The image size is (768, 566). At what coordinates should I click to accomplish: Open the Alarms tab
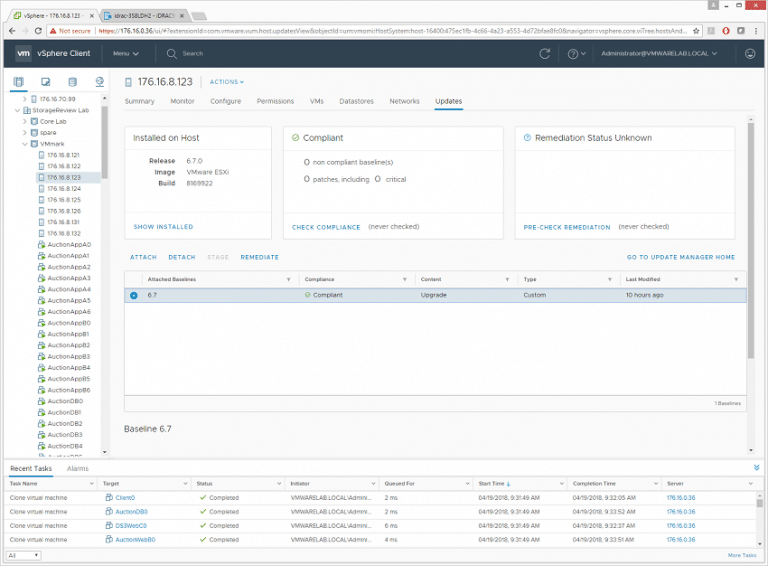[x=77, y=469]
